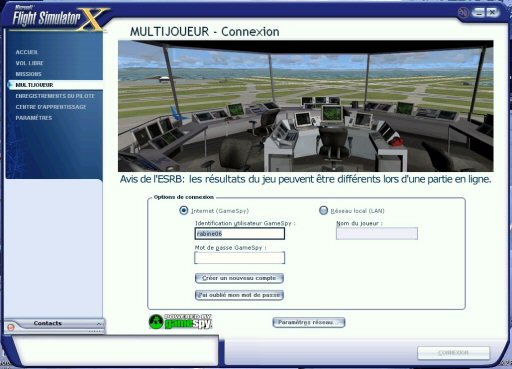Click the round icon left of minimize

pos(463,13)
